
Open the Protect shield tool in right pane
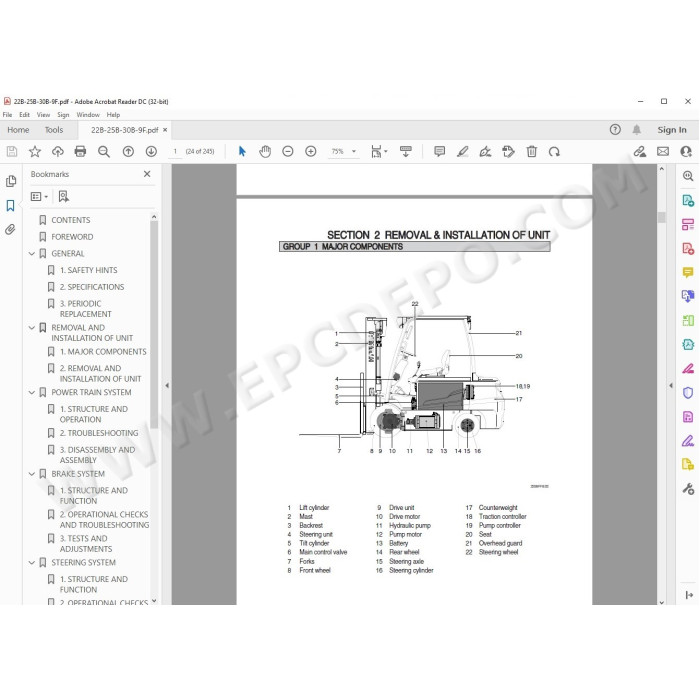tap(688, 393)
